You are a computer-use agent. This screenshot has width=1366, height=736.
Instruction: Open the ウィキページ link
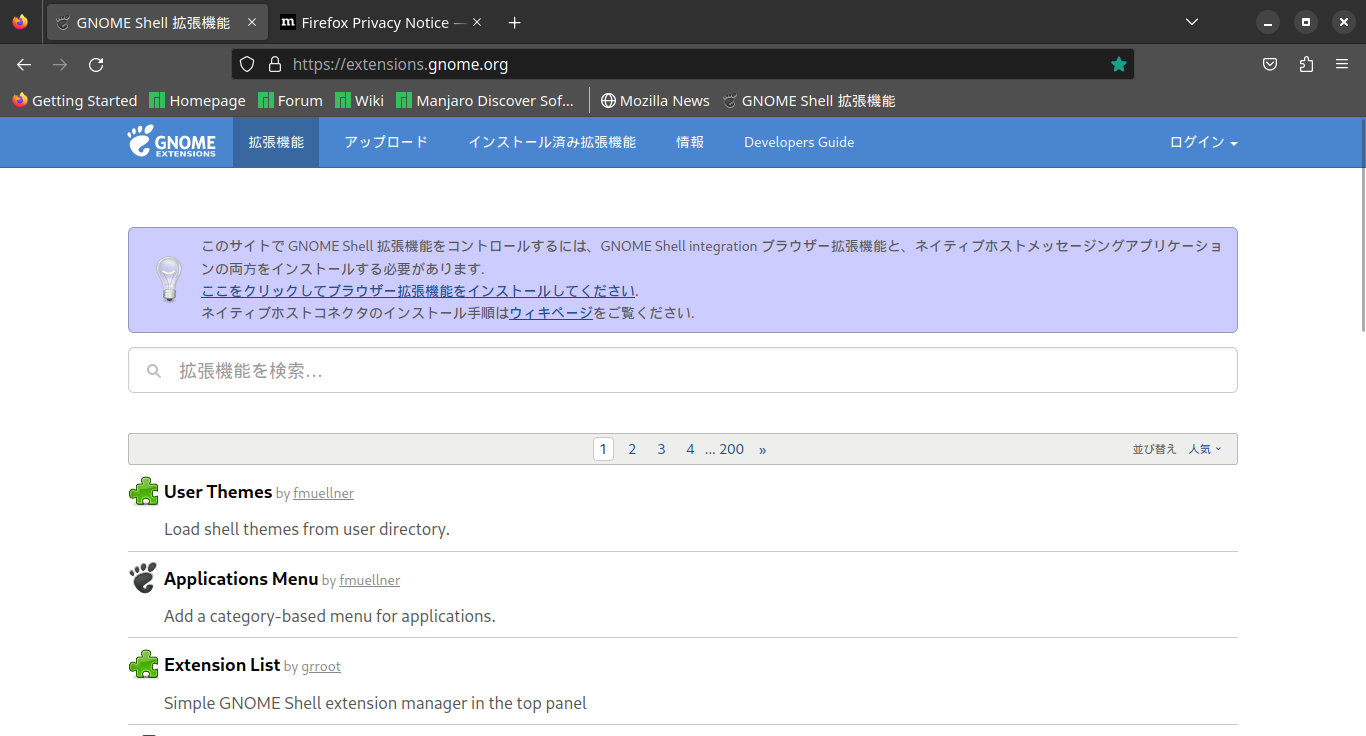[551, 313]
